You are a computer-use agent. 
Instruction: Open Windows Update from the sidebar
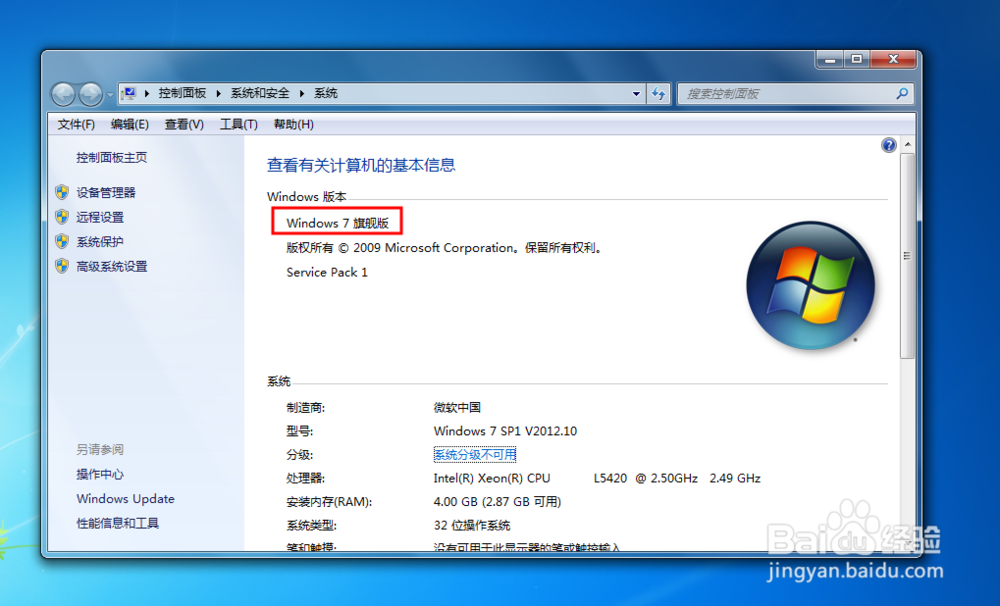[x=125, y=498]
